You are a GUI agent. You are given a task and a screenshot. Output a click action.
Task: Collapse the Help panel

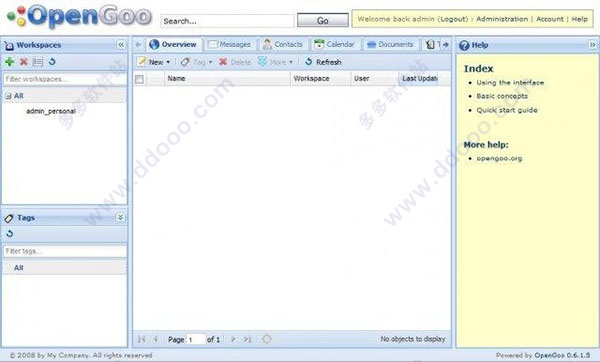[592, 45]
